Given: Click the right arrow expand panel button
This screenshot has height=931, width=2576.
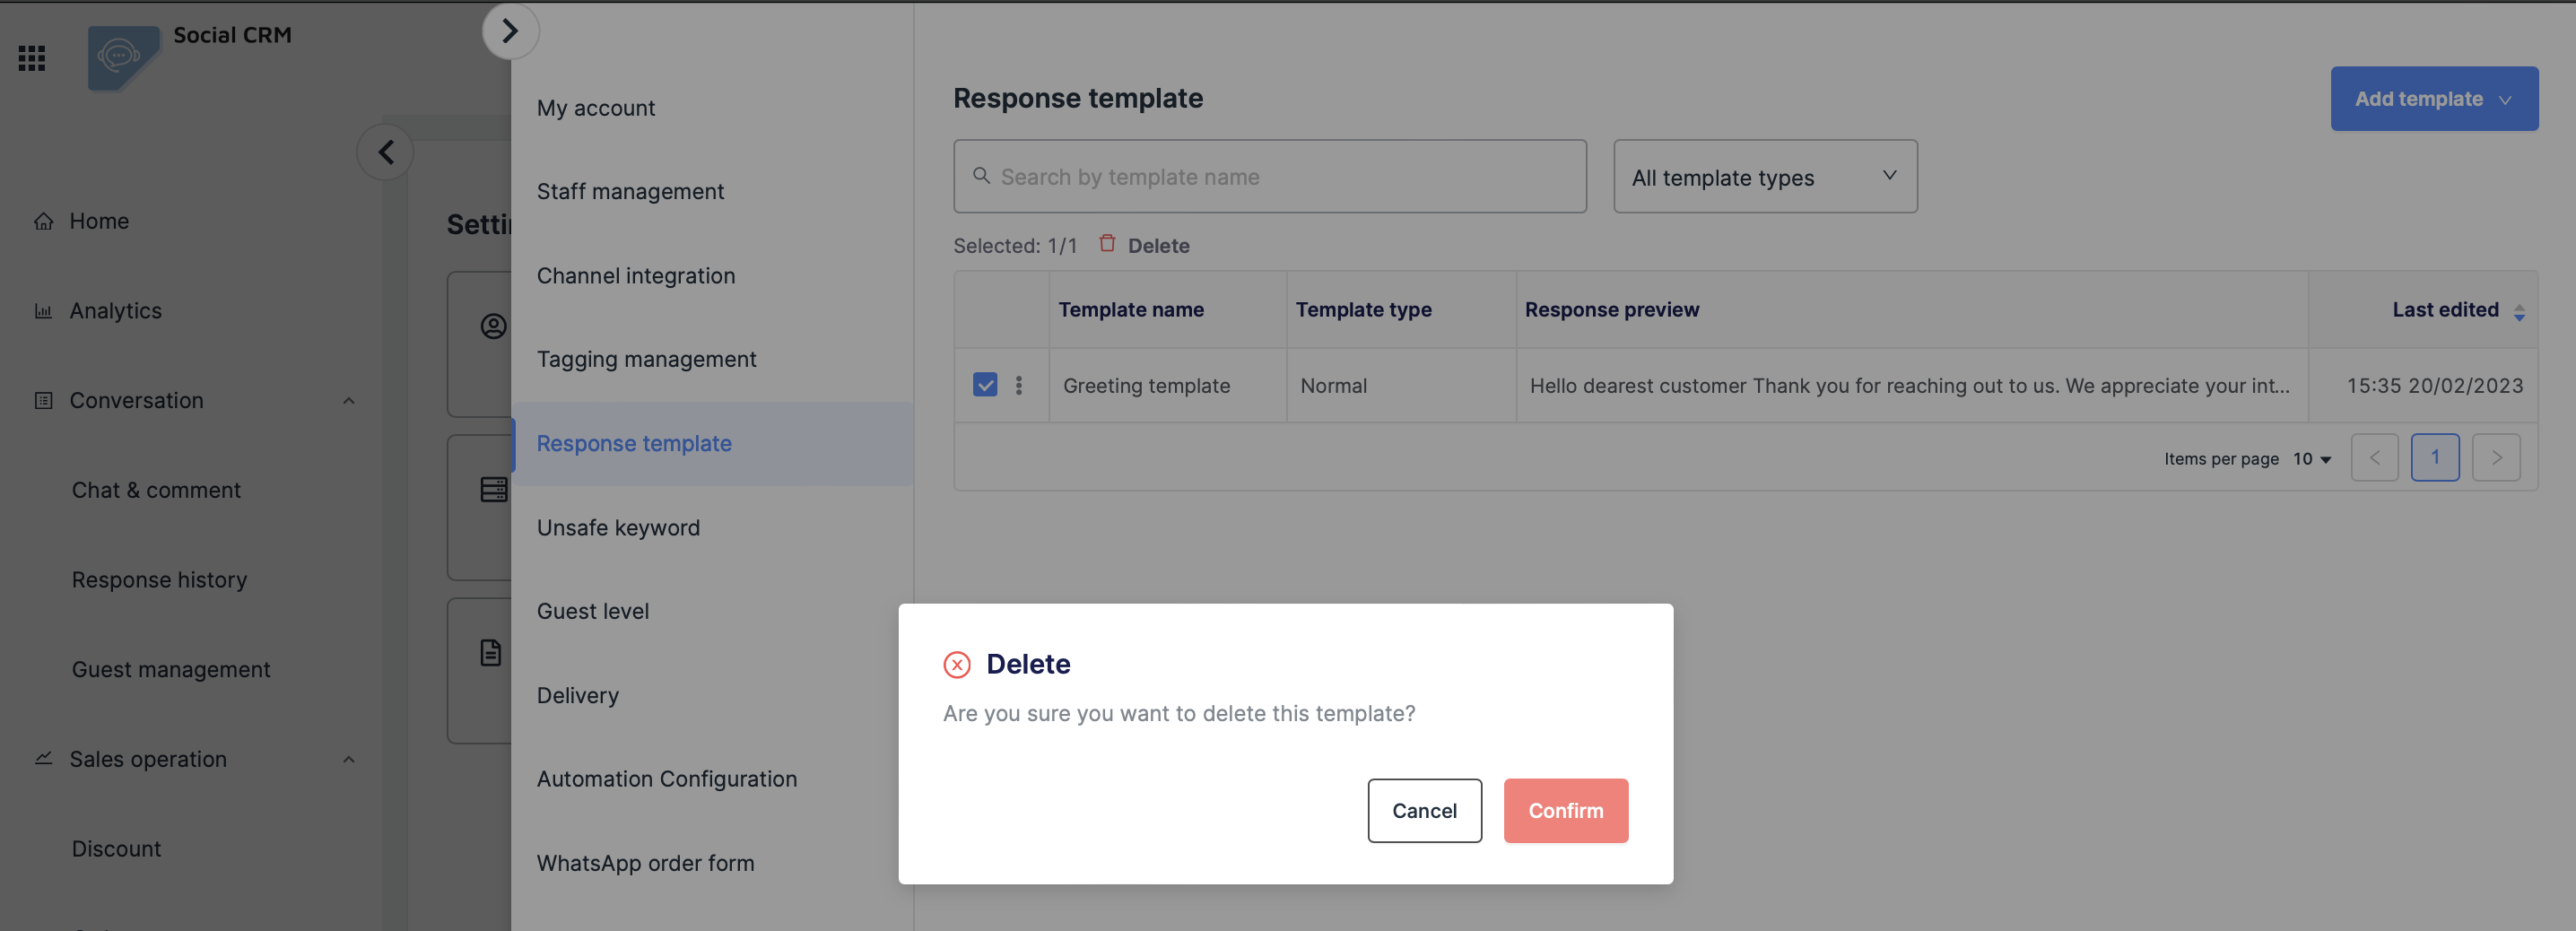Looking at the screenshot, I should [x=510, y=31].
